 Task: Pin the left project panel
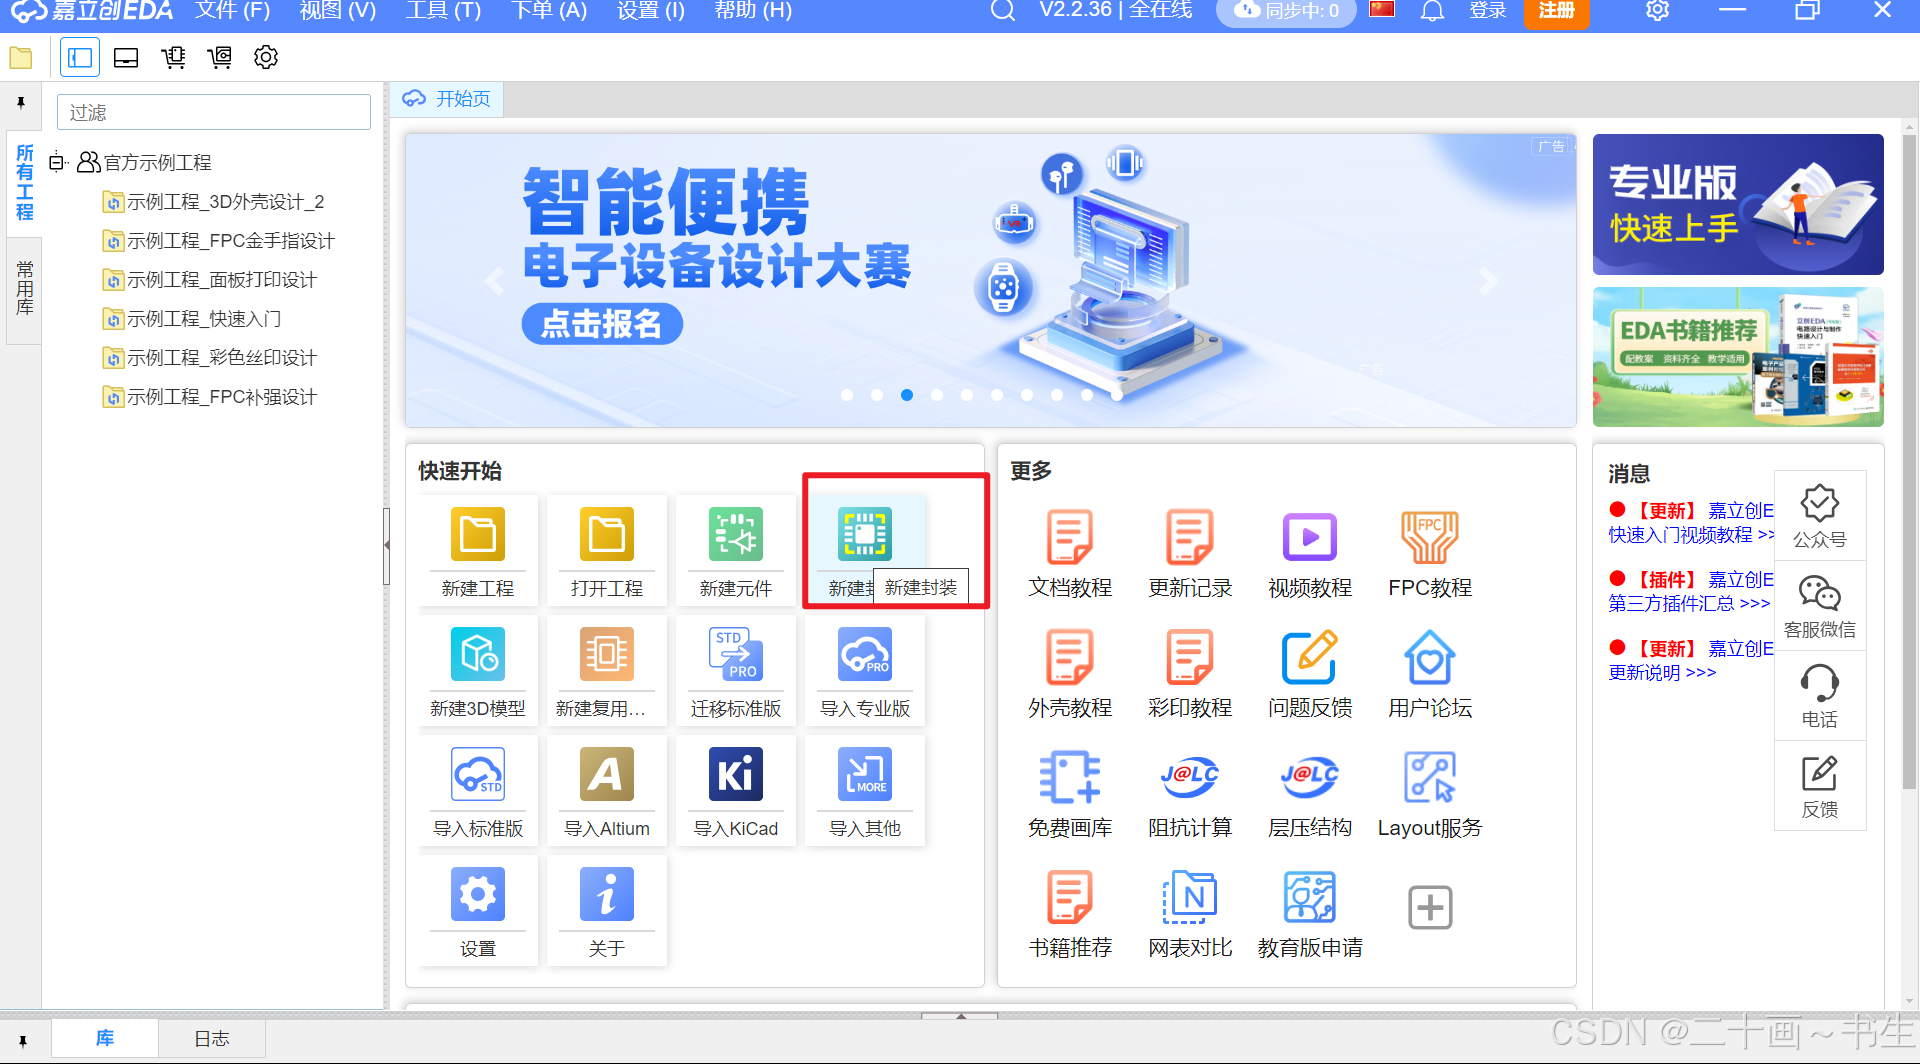[21, 103]
